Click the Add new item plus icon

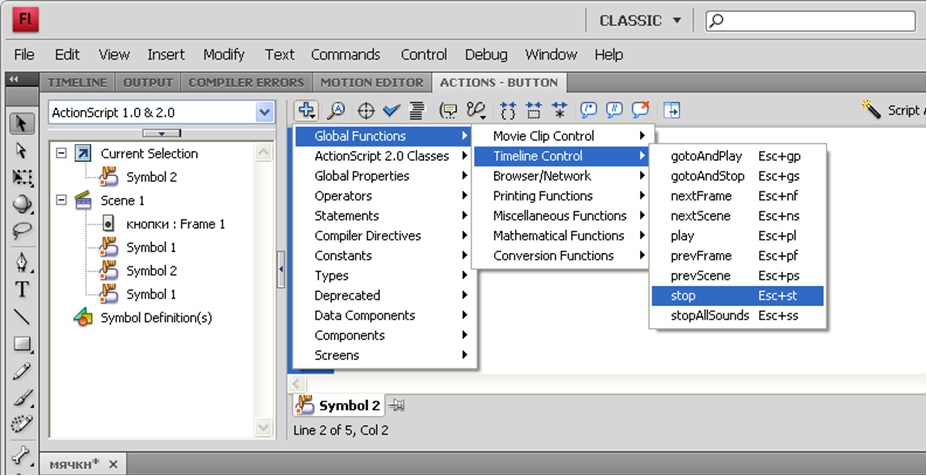[x=306, y=111]
